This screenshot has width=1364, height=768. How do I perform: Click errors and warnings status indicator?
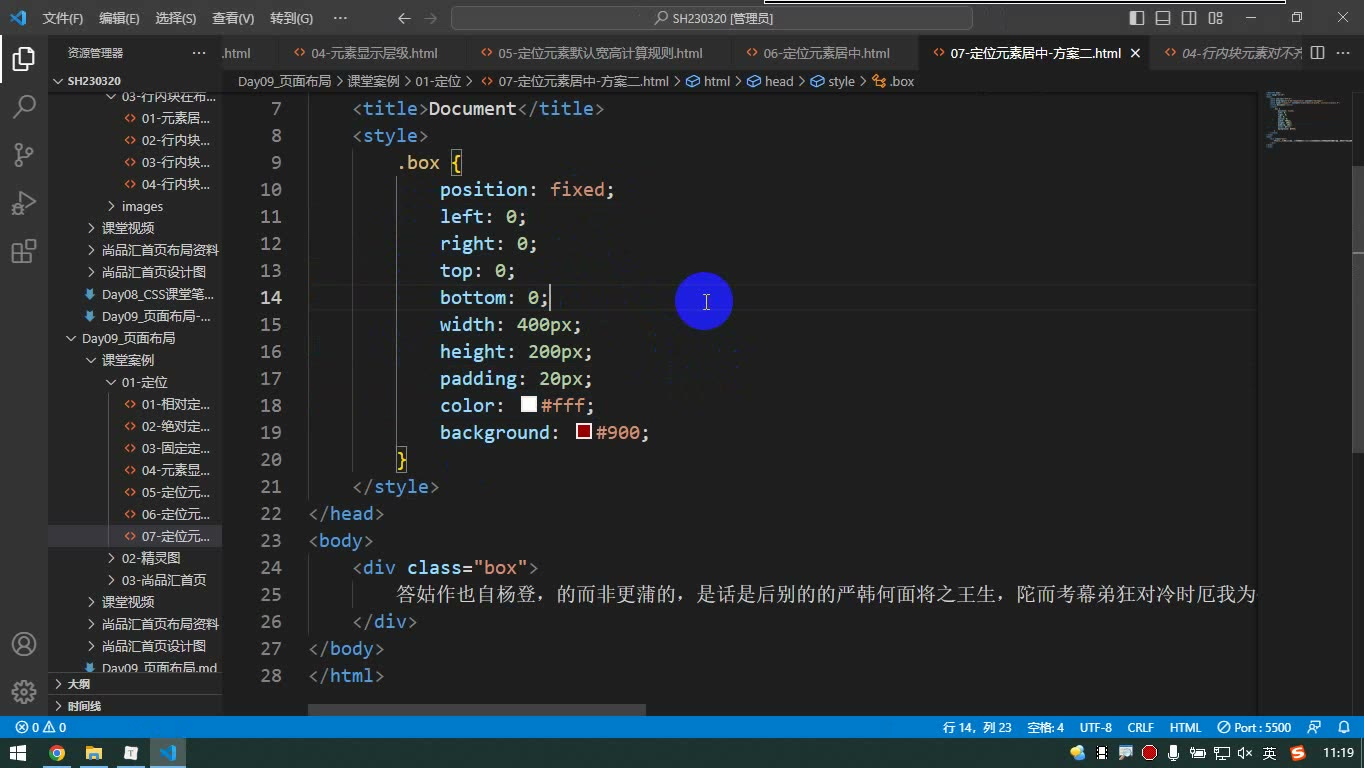coord(41,728)
